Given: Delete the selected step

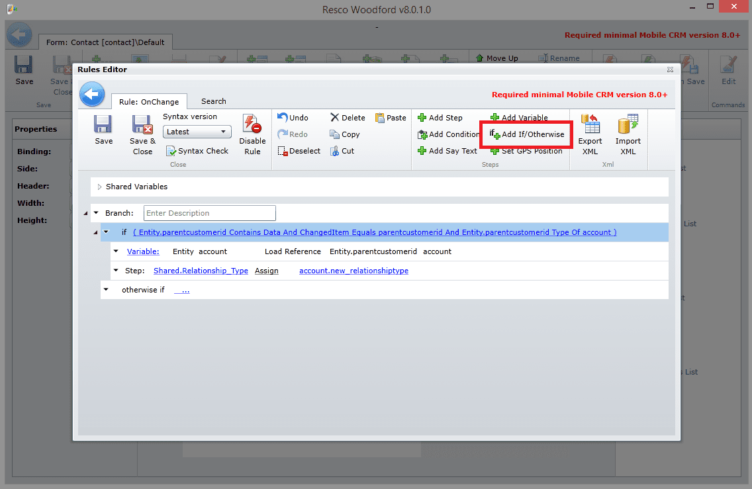Looking at the screenshot, I should pyautogui.click(x=347, y=118).
